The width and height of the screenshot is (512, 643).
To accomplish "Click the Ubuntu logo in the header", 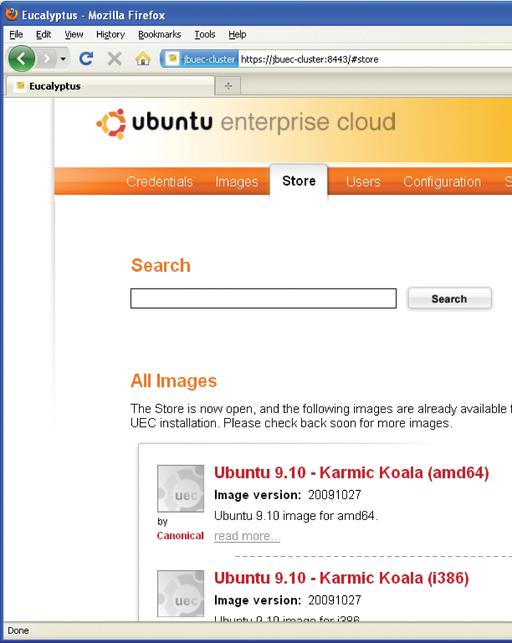I will click(111, 123).
